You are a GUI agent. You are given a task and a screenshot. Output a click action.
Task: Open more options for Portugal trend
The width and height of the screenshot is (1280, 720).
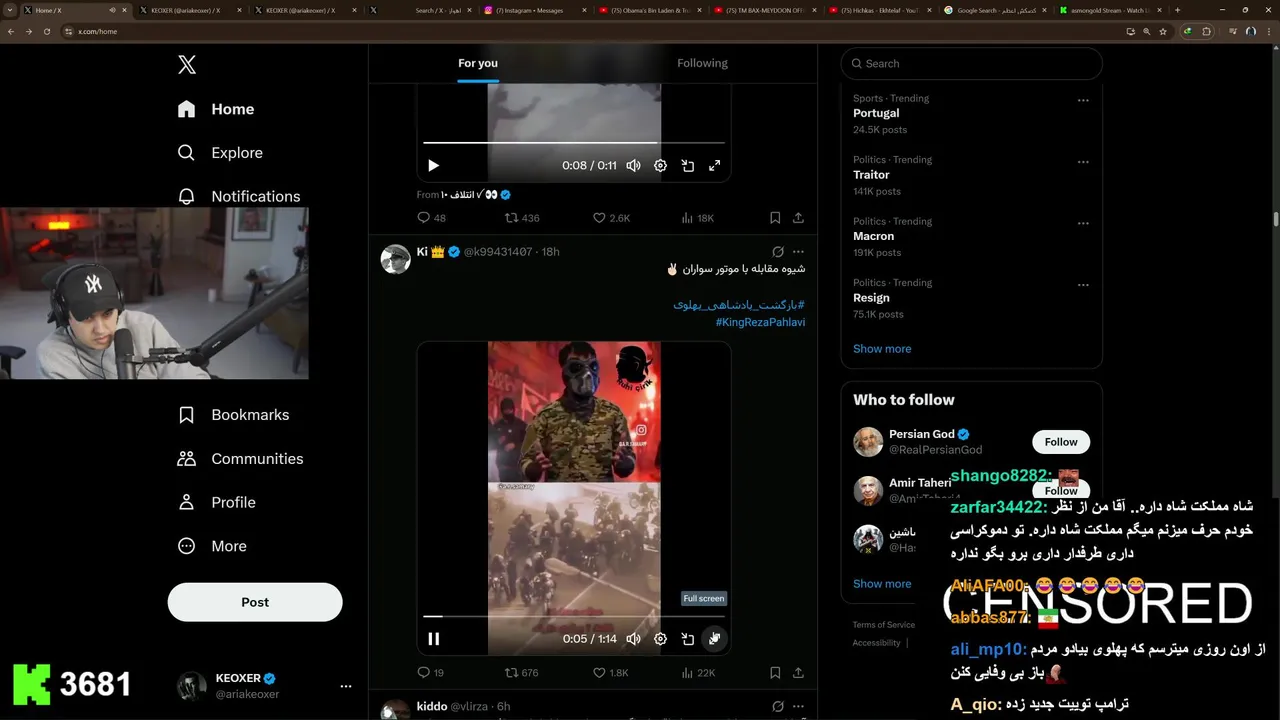[1083, 100]
